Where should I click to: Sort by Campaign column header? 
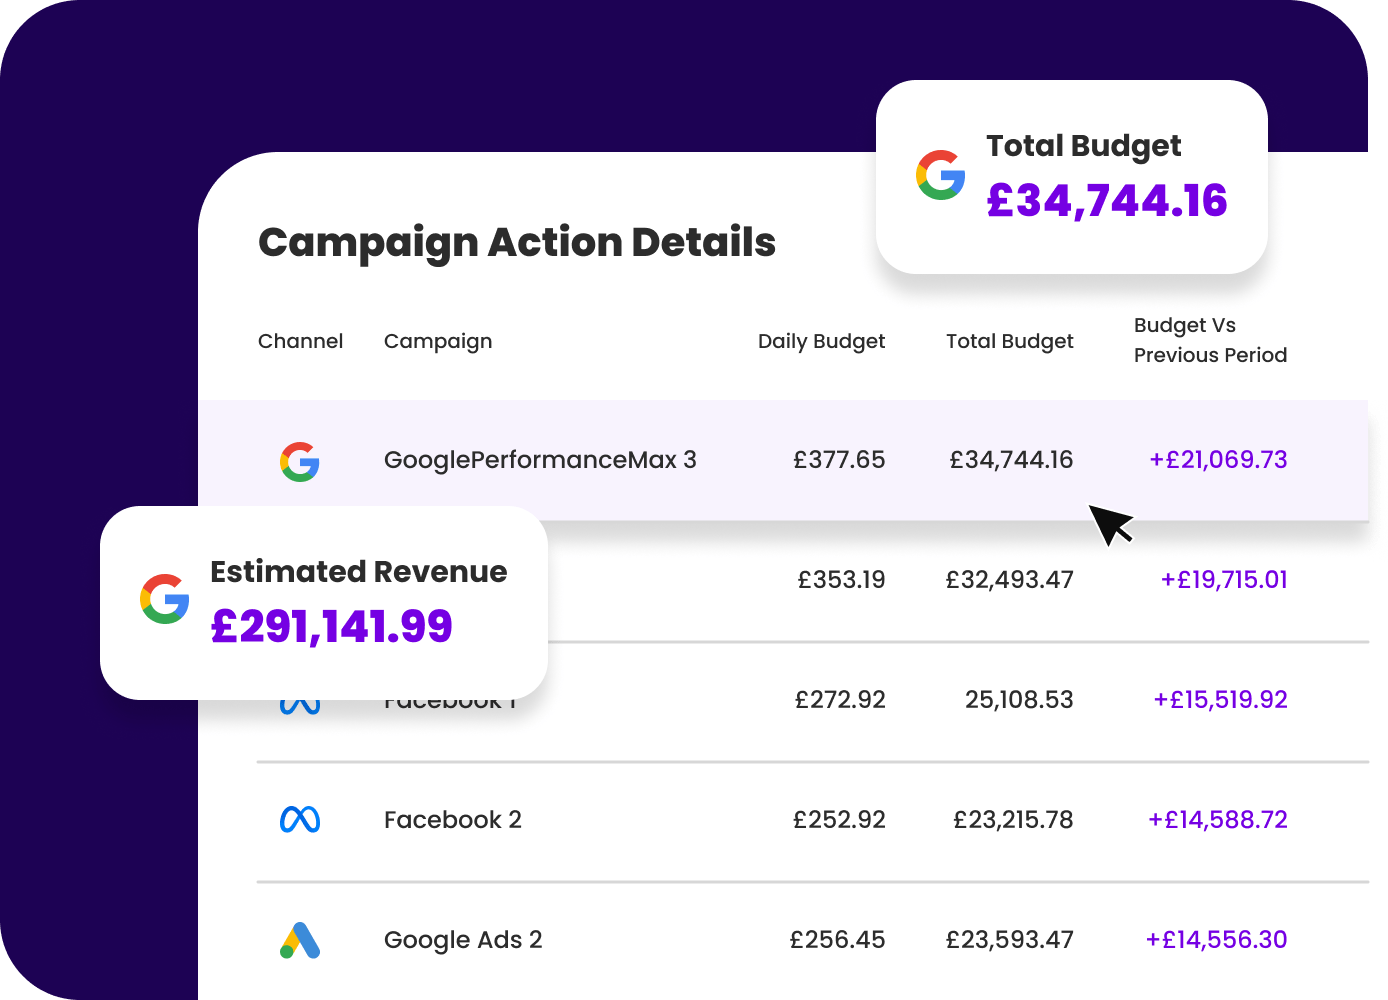[438, 341]
